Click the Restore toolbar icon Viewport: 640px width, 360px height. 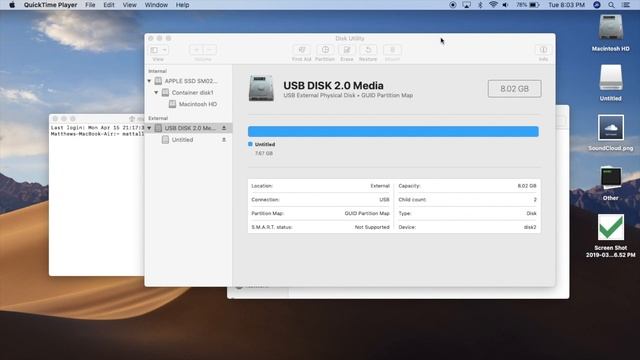368,50
